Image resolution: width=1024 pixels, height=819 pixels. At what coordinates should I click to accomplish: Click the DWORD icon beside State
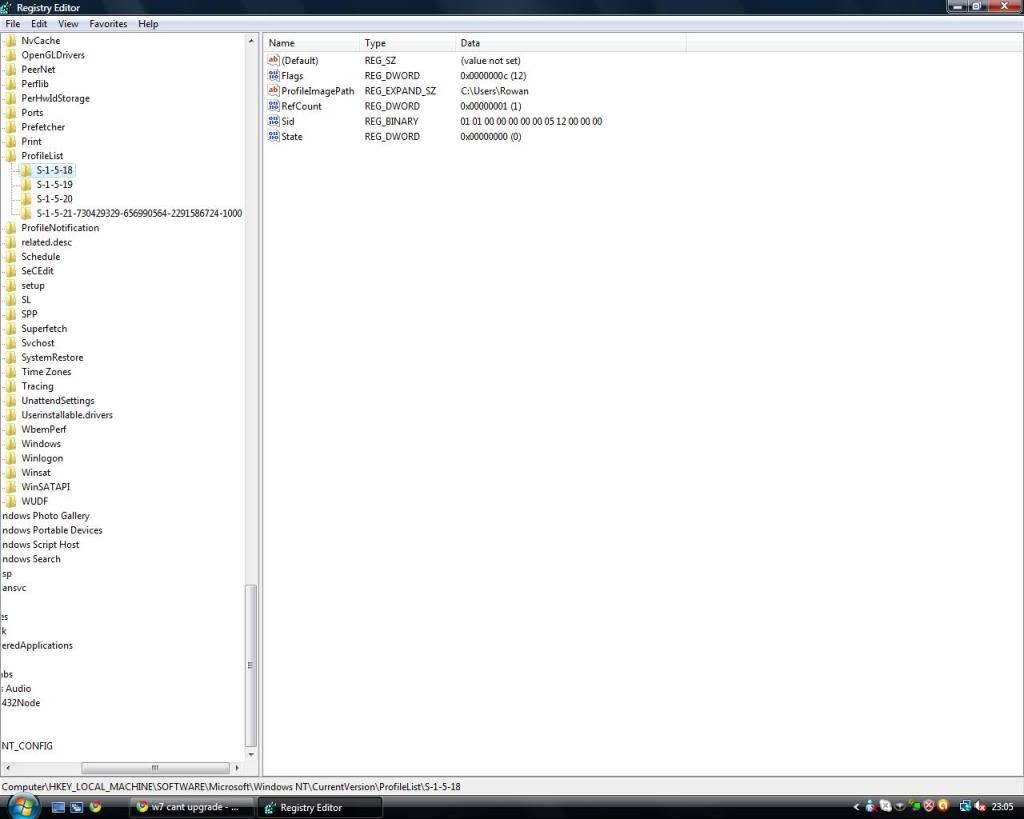(274, 136)
